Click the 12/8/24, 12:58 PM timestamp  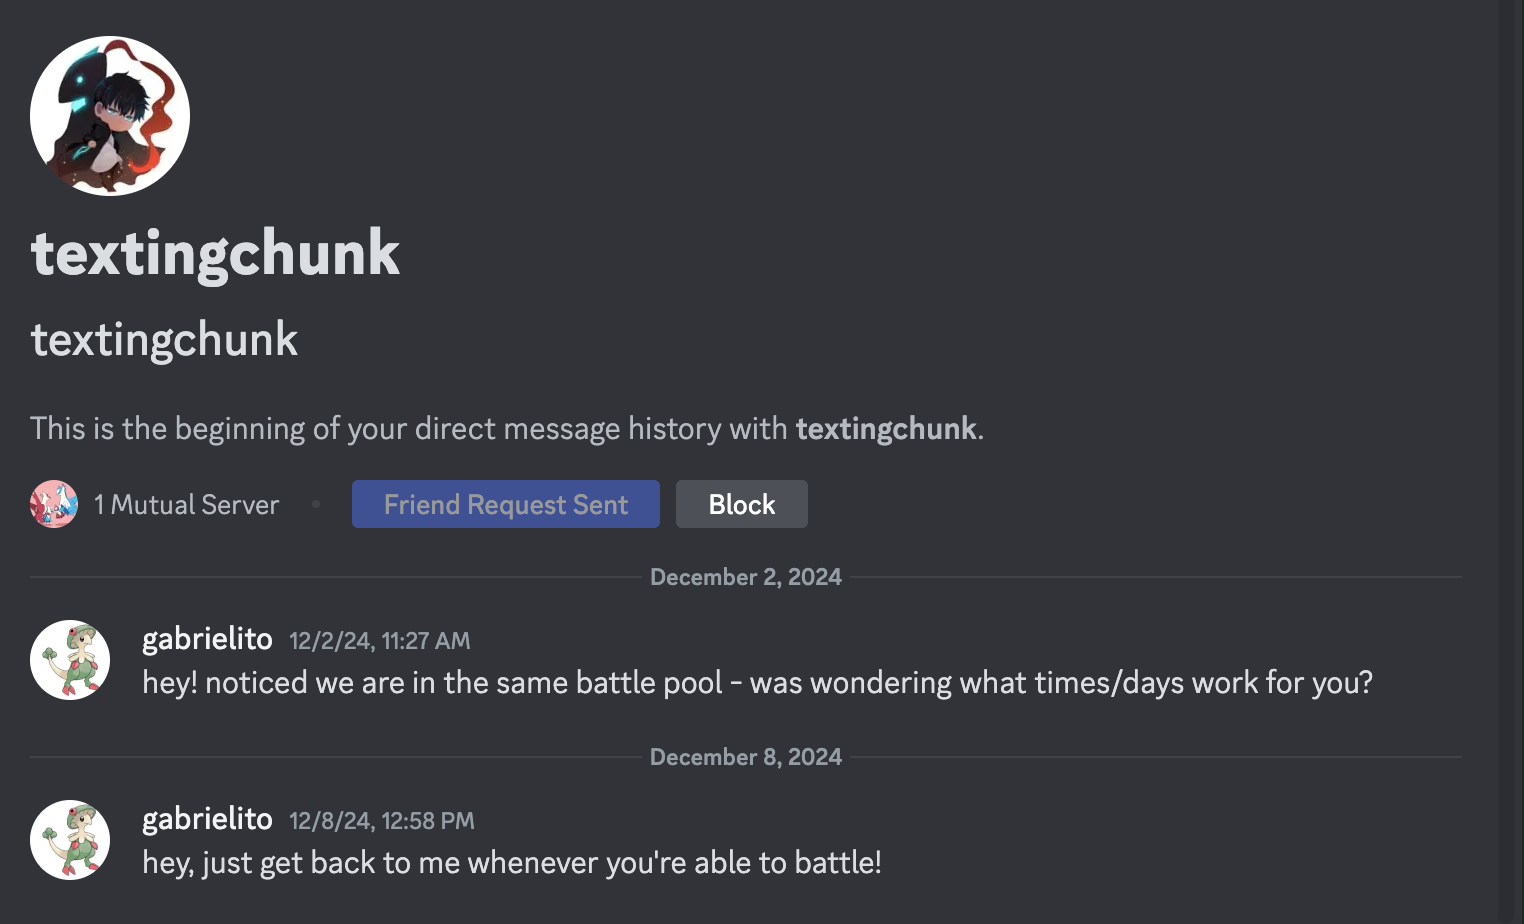click(382, 820)
